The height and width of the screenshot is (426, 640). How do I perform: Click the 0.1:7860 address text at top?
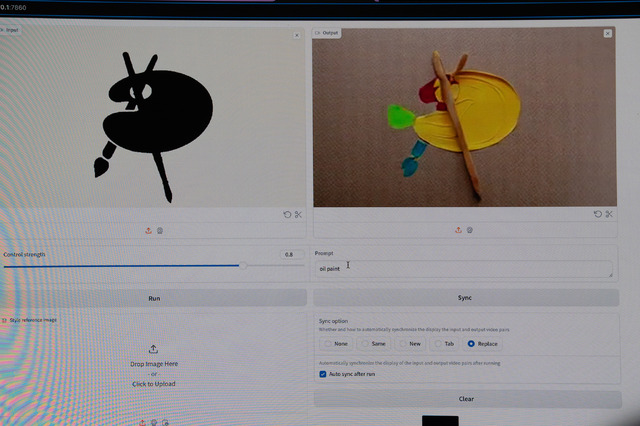[x=13, y=7]
